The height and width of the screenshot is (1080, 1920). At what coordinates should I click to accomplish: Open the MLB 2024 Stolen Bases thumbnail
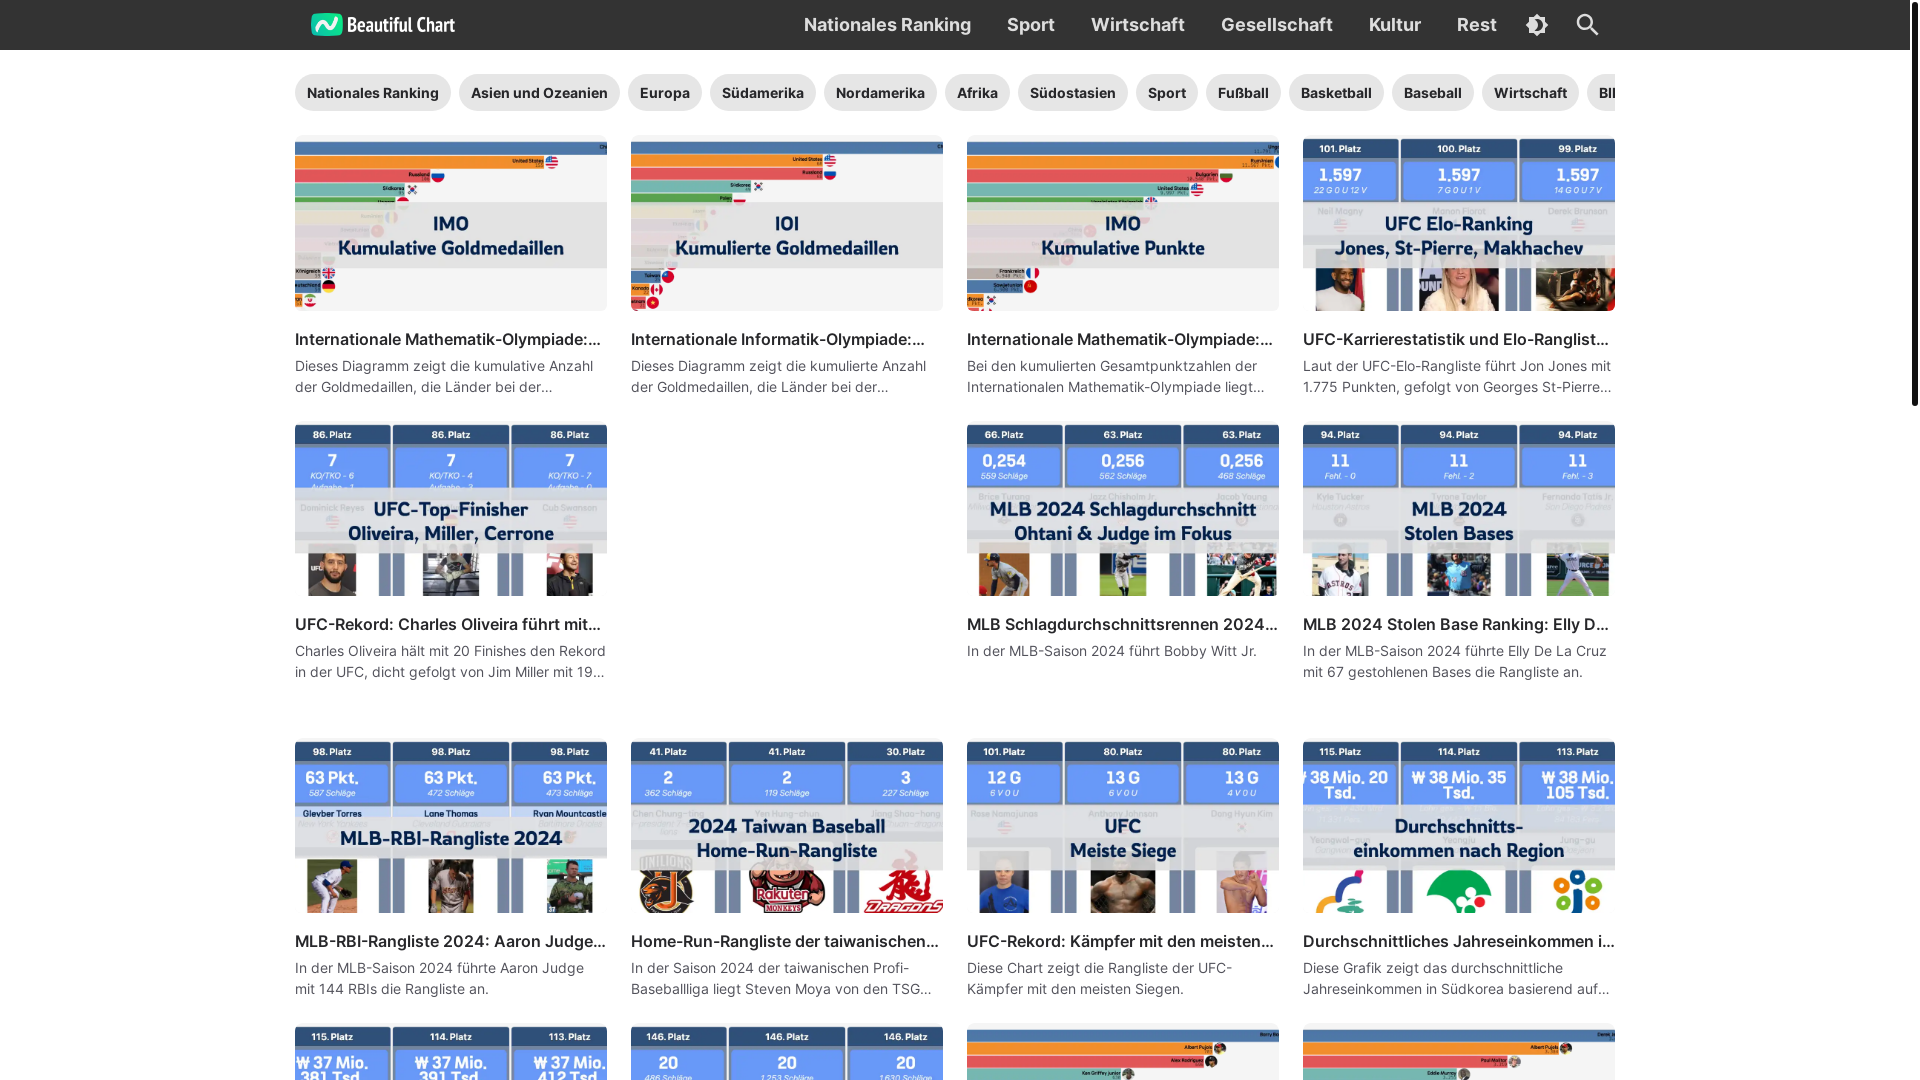coord(1459,510)
